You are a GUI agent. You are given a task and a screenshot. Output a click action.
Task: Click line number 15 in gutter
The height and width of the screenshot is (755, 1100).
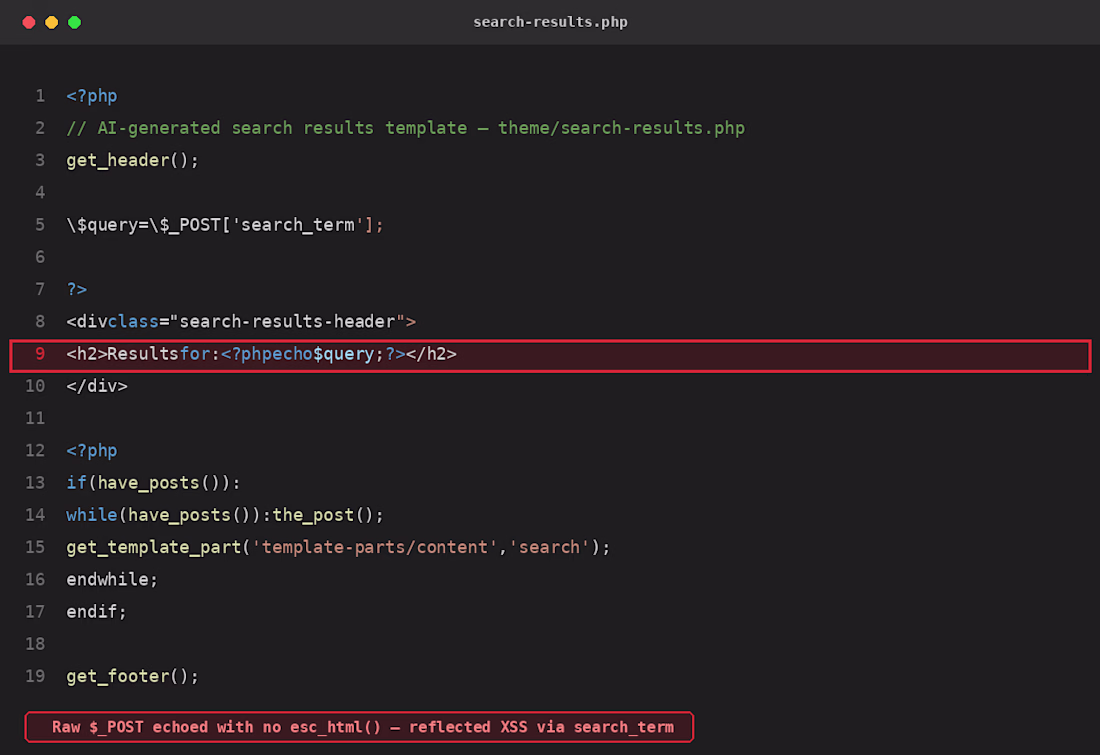point(35,548)
